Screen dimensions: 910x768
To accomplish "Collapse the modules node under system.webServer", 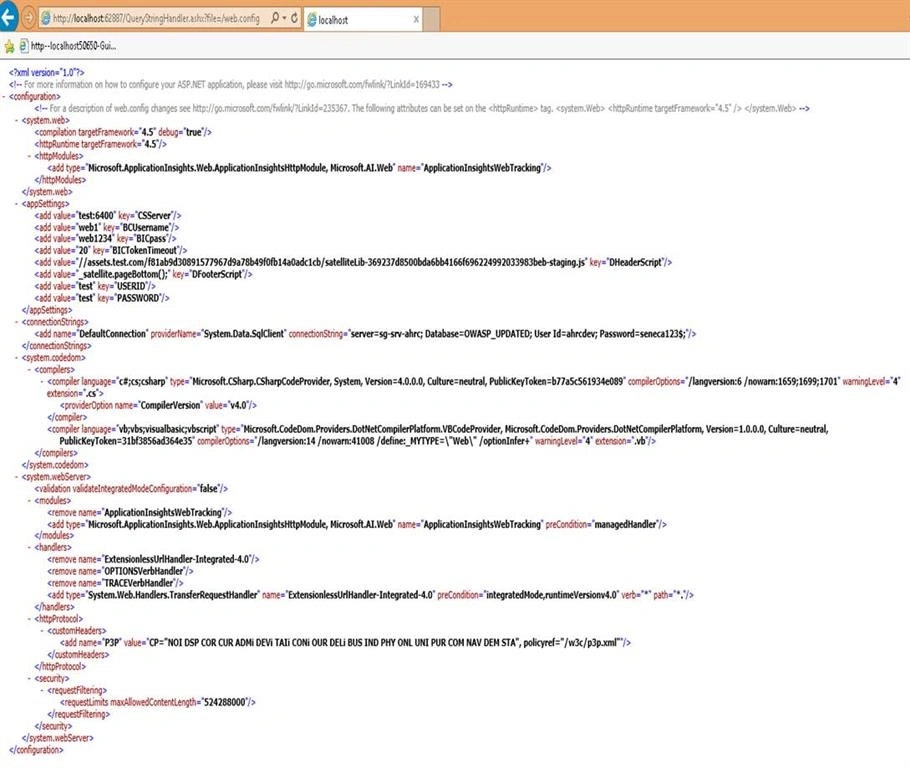I will point(30,500).
